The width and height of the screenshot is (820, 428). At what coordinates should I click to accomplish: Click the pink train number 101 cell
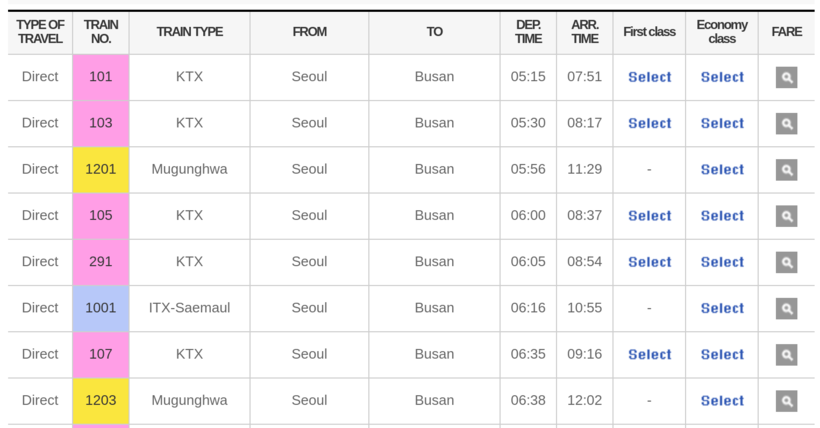101,77
